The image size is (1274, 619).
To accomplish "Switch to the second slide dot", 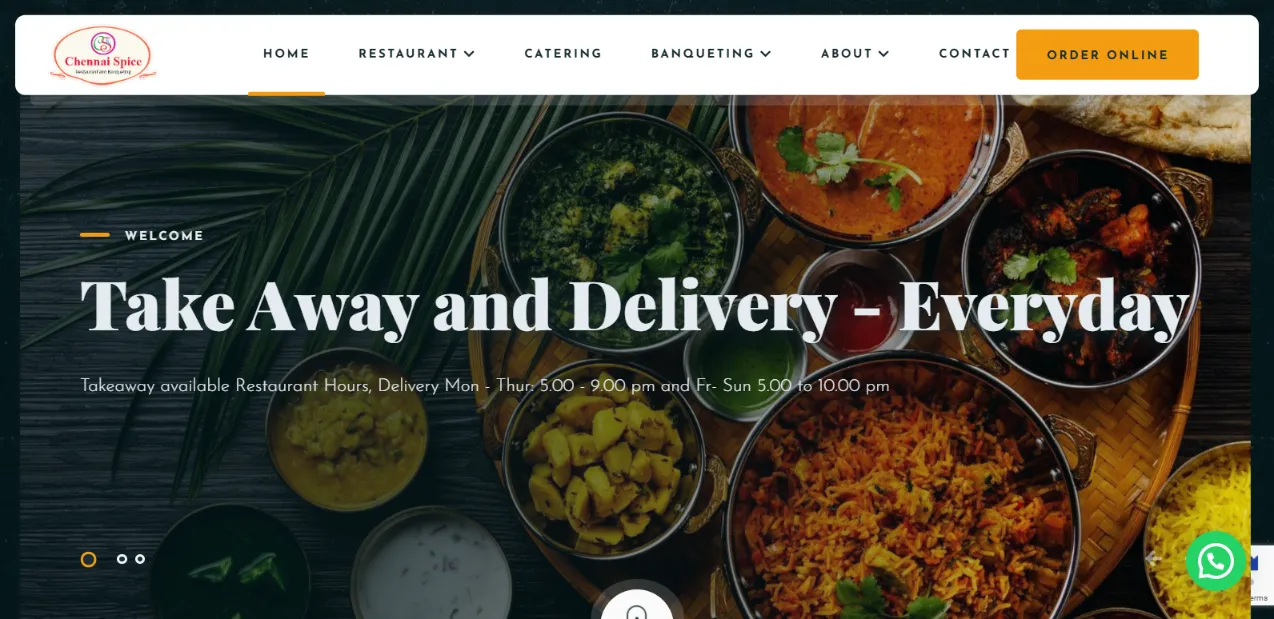I will tap(122, 559).
